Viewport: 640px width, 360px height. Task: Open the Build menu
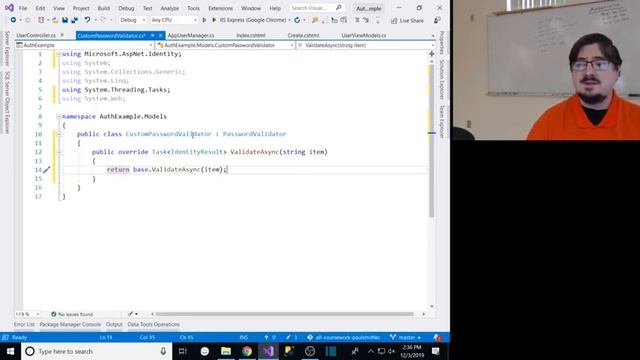click(103, 8)
